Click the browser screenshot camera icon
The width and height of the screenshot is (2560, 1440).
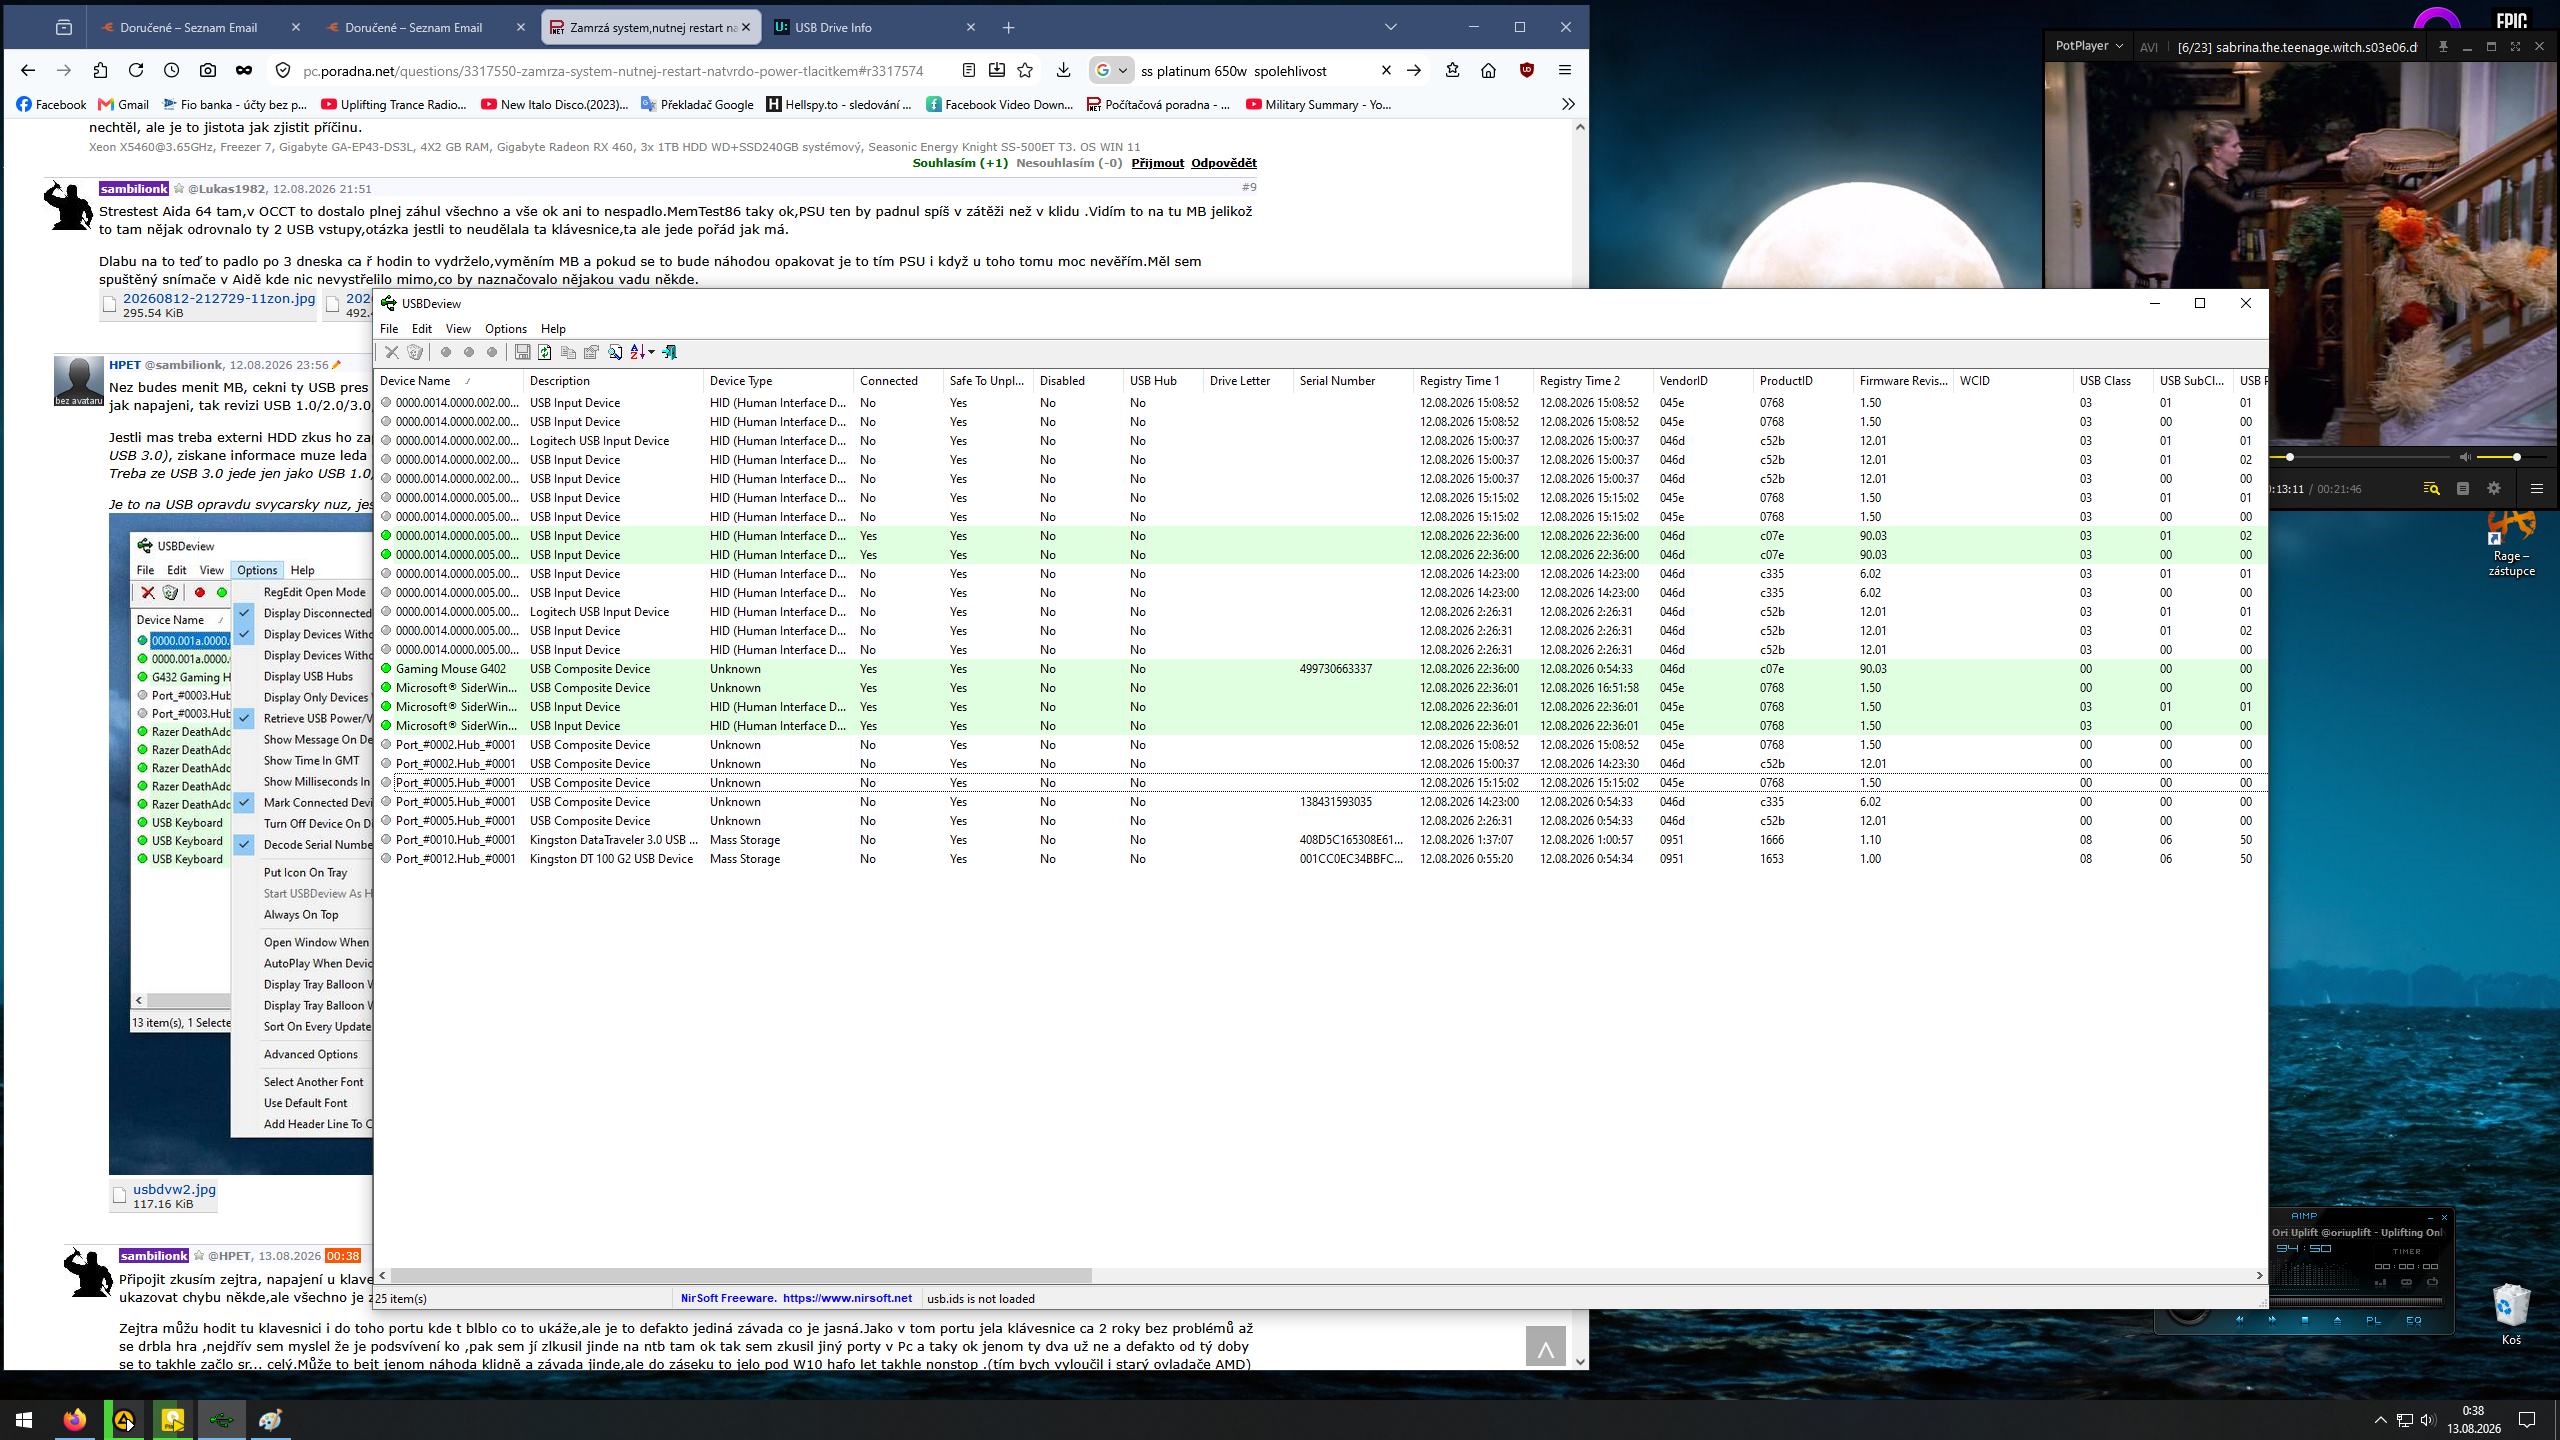point(208,70)
